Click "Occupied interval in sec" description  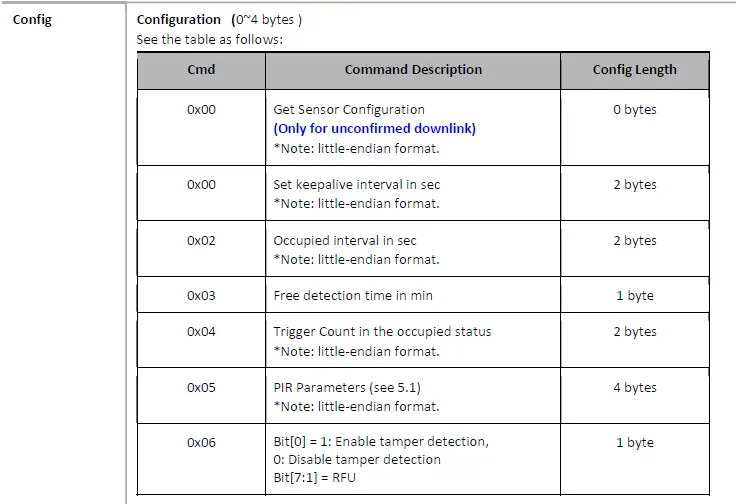[x=345, y=241]
